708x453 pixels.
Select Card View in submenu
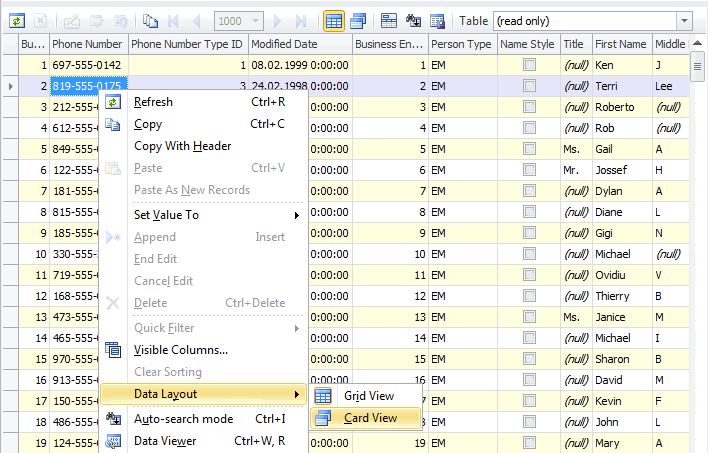(x=366, y=418)
